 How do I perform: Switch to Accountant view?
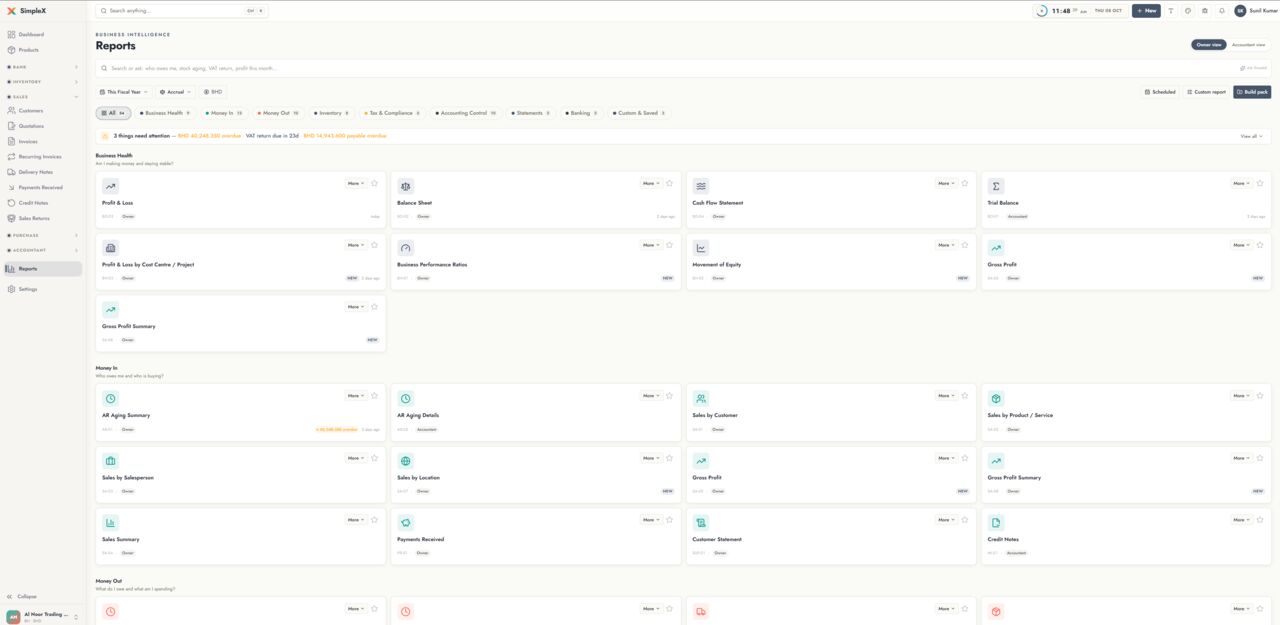(1248, 45)
